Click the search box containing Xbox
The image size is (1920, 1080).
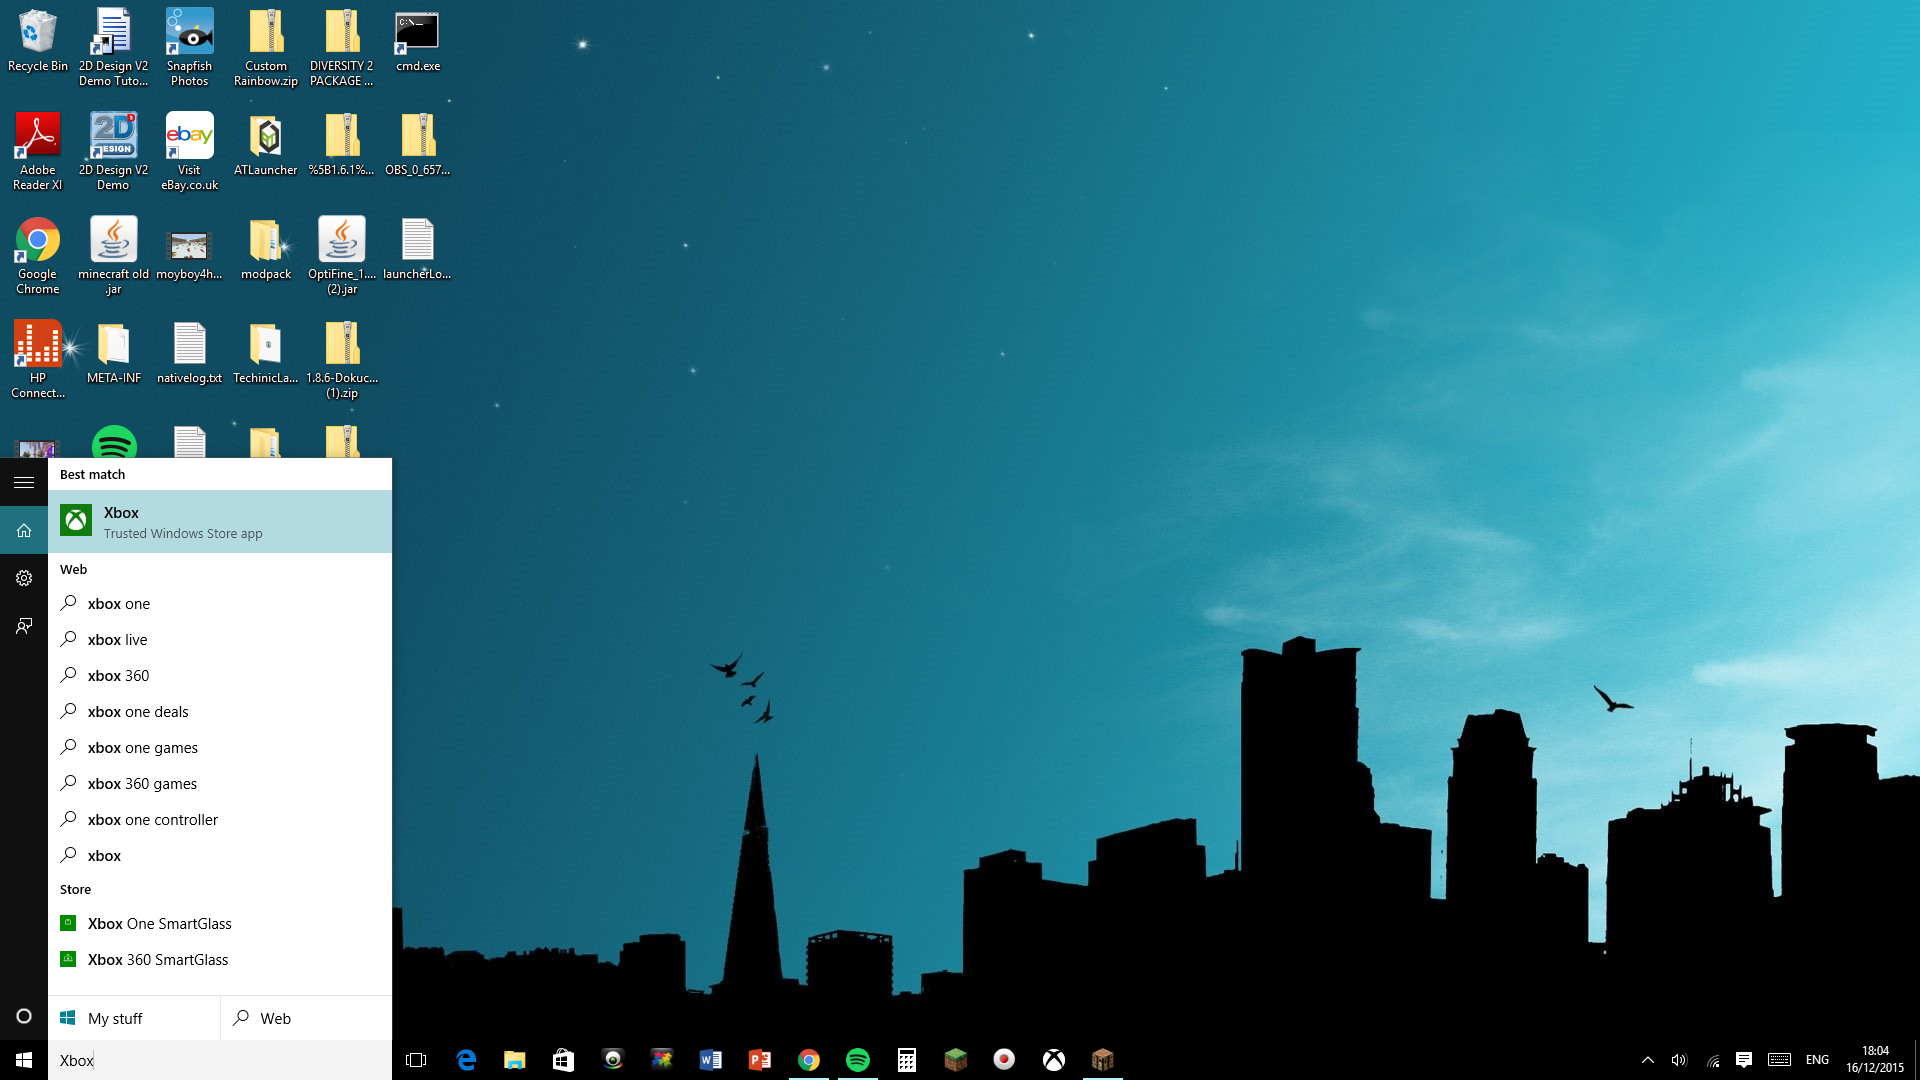pyautogui.click(x=220, y=1060)
